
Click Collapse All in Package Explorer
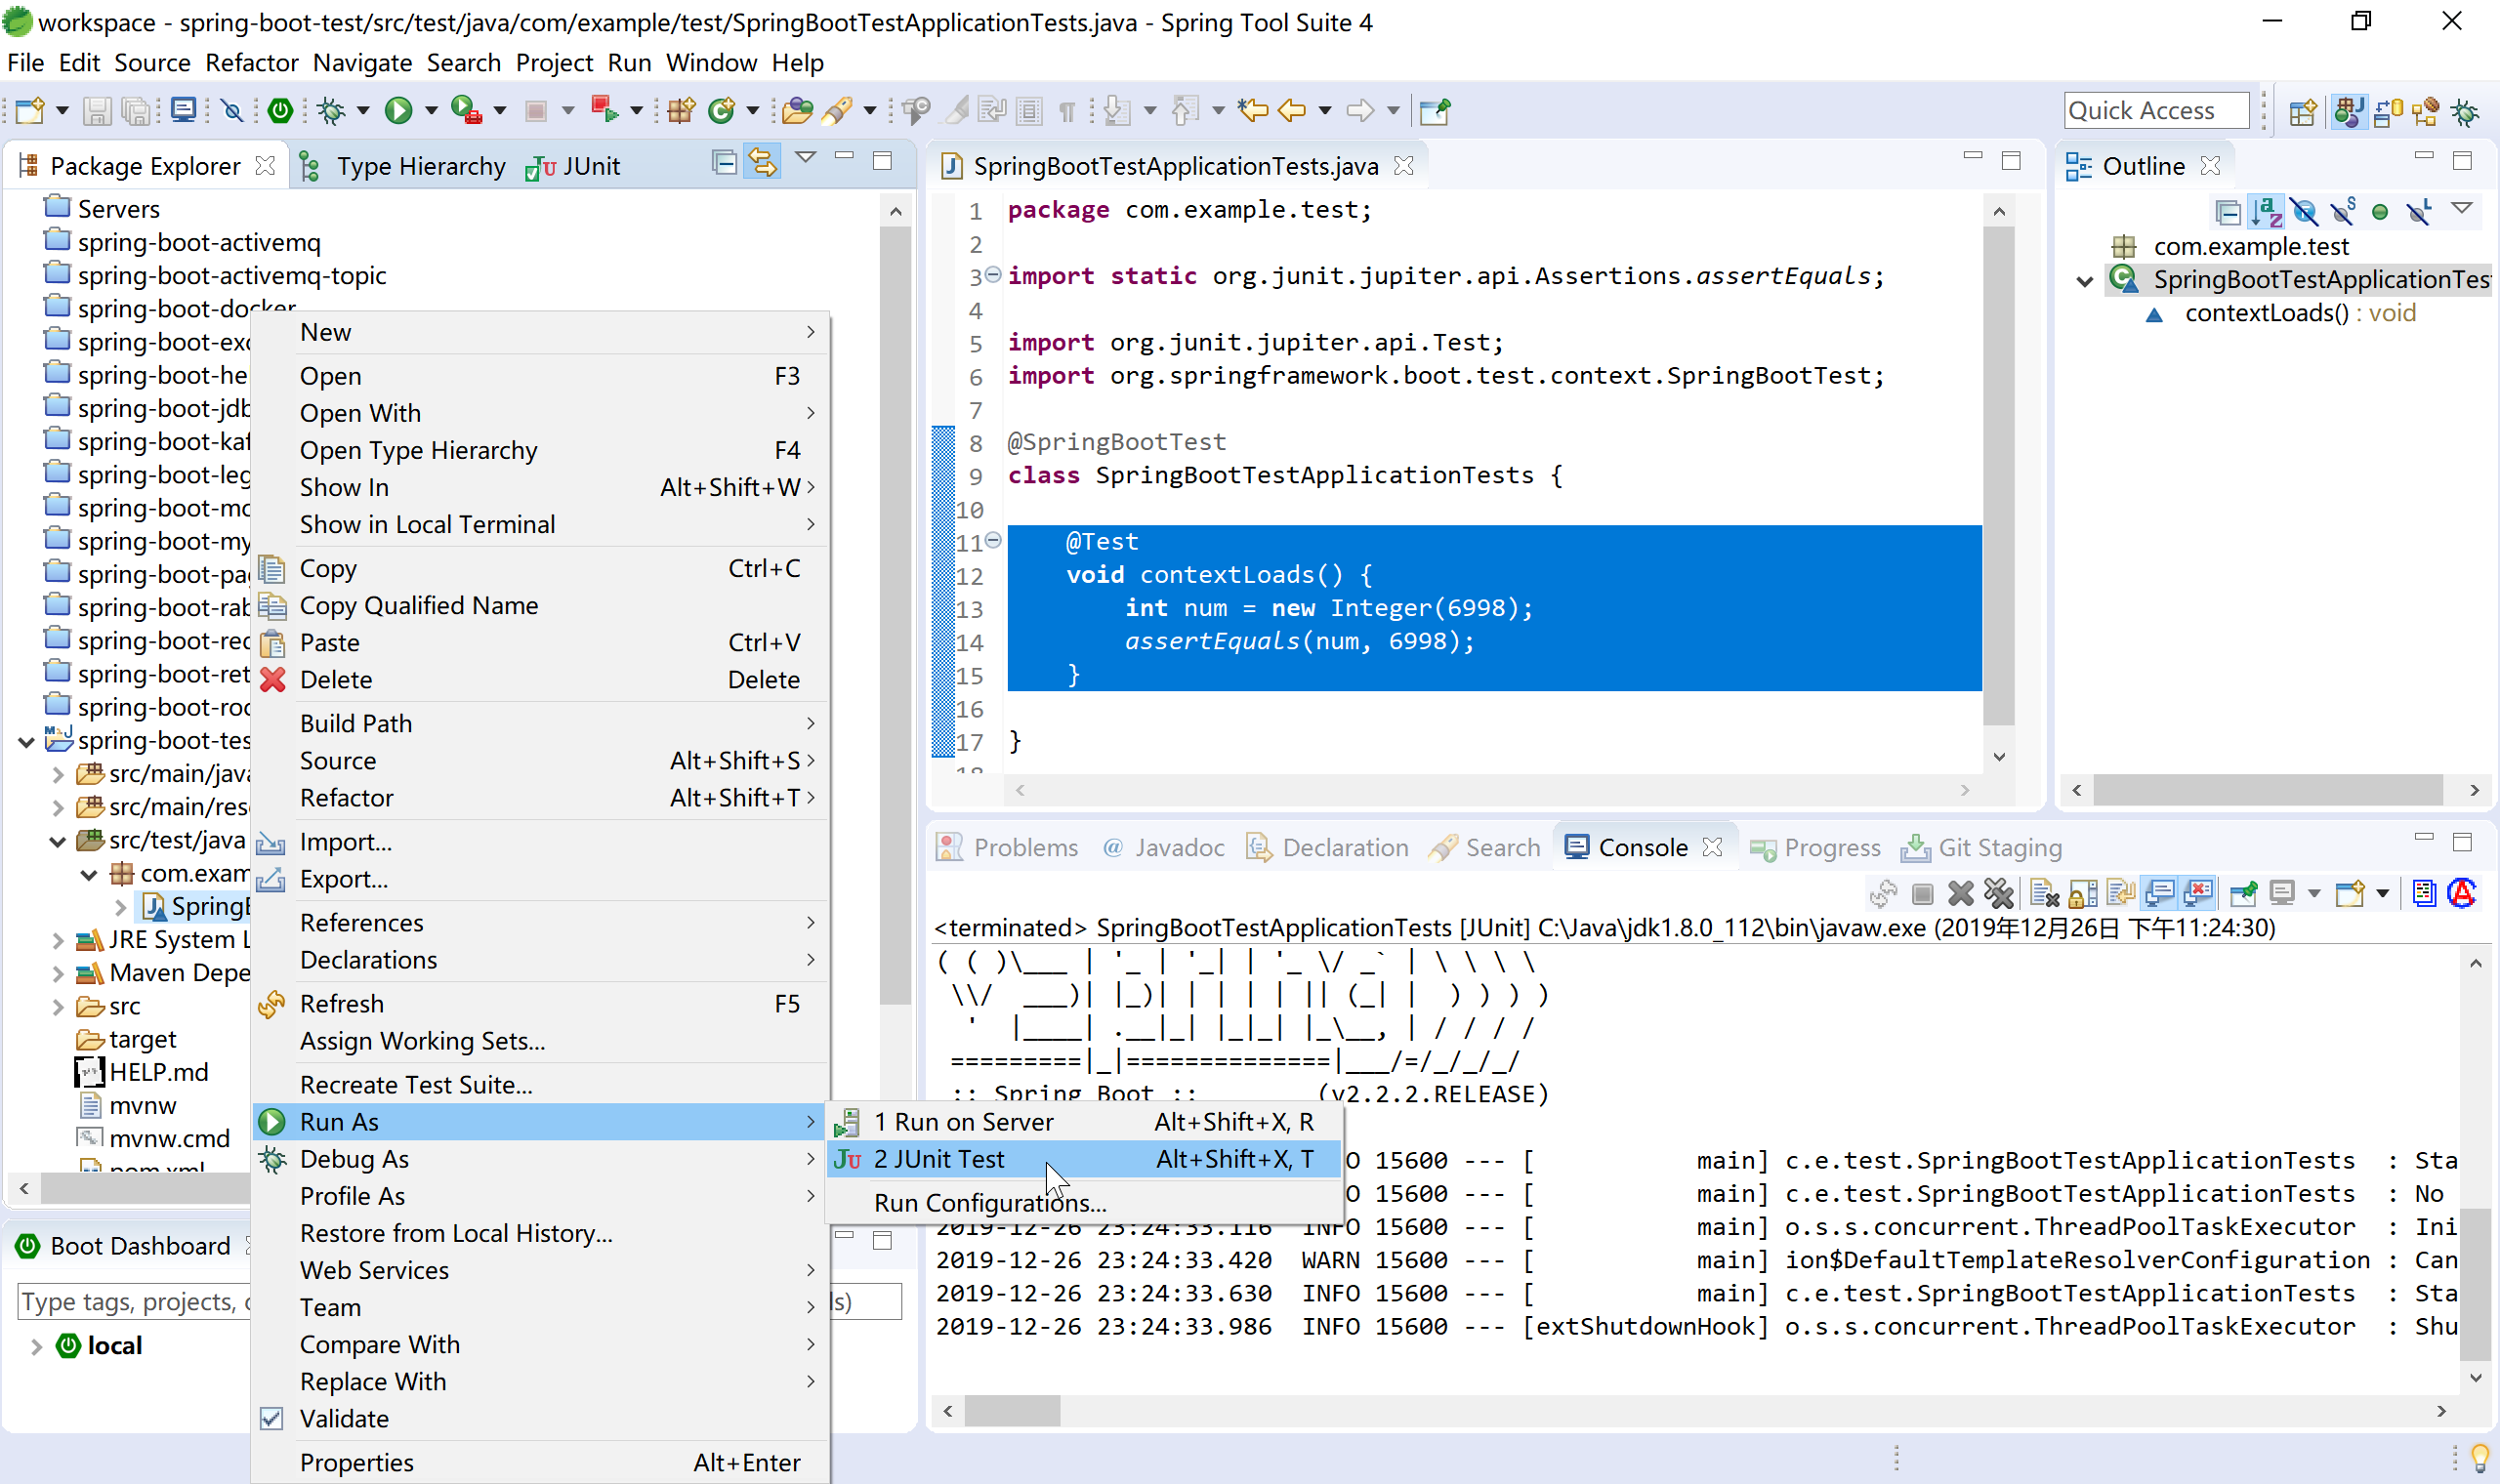pyautogui.click(x=724, y=162)
